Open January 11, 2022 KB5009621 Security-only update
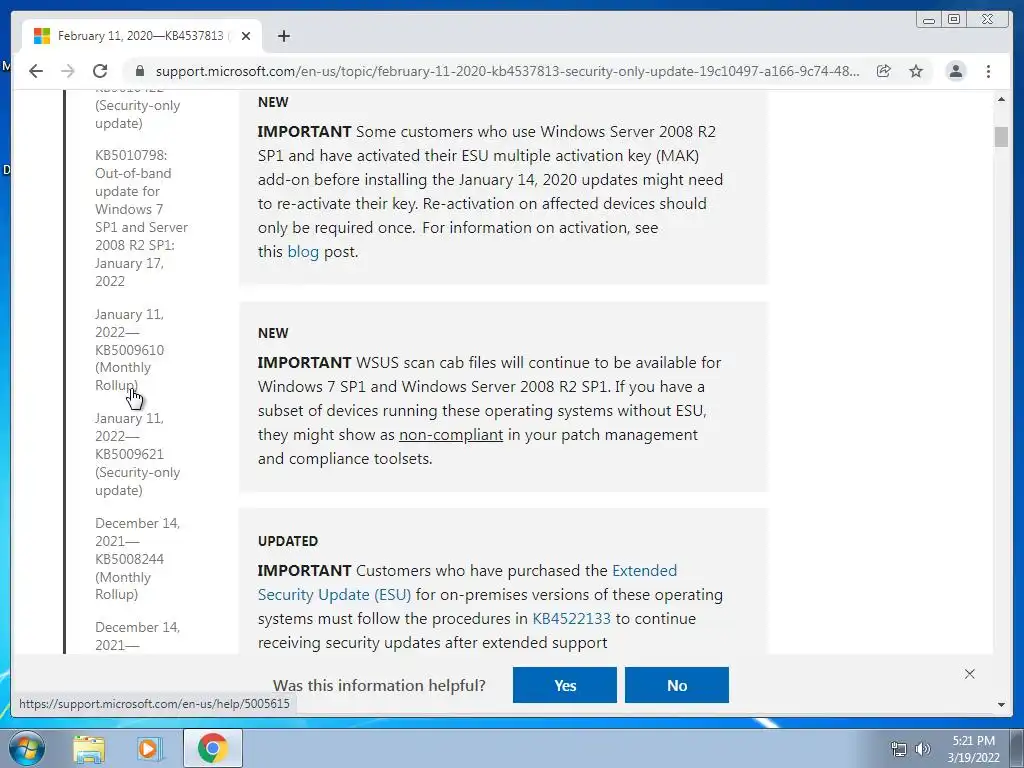 tap(137, 454)
